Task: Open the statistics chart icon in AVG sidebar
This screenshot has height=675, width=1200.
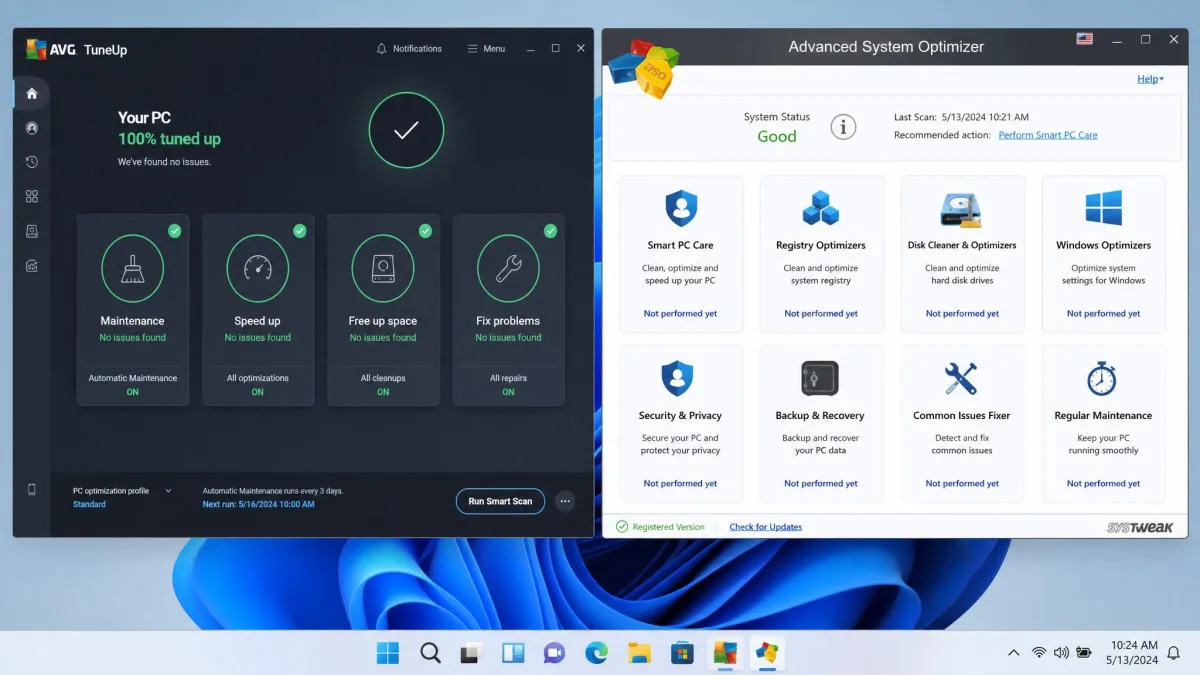Action: coord(32,266)
